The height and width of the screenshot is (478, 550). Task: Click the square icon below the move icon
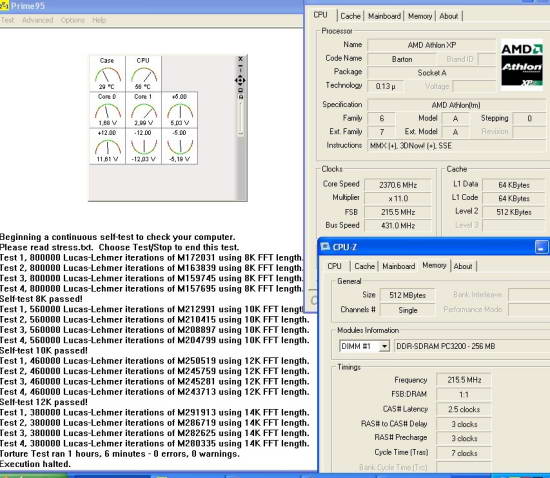point(241,90)
